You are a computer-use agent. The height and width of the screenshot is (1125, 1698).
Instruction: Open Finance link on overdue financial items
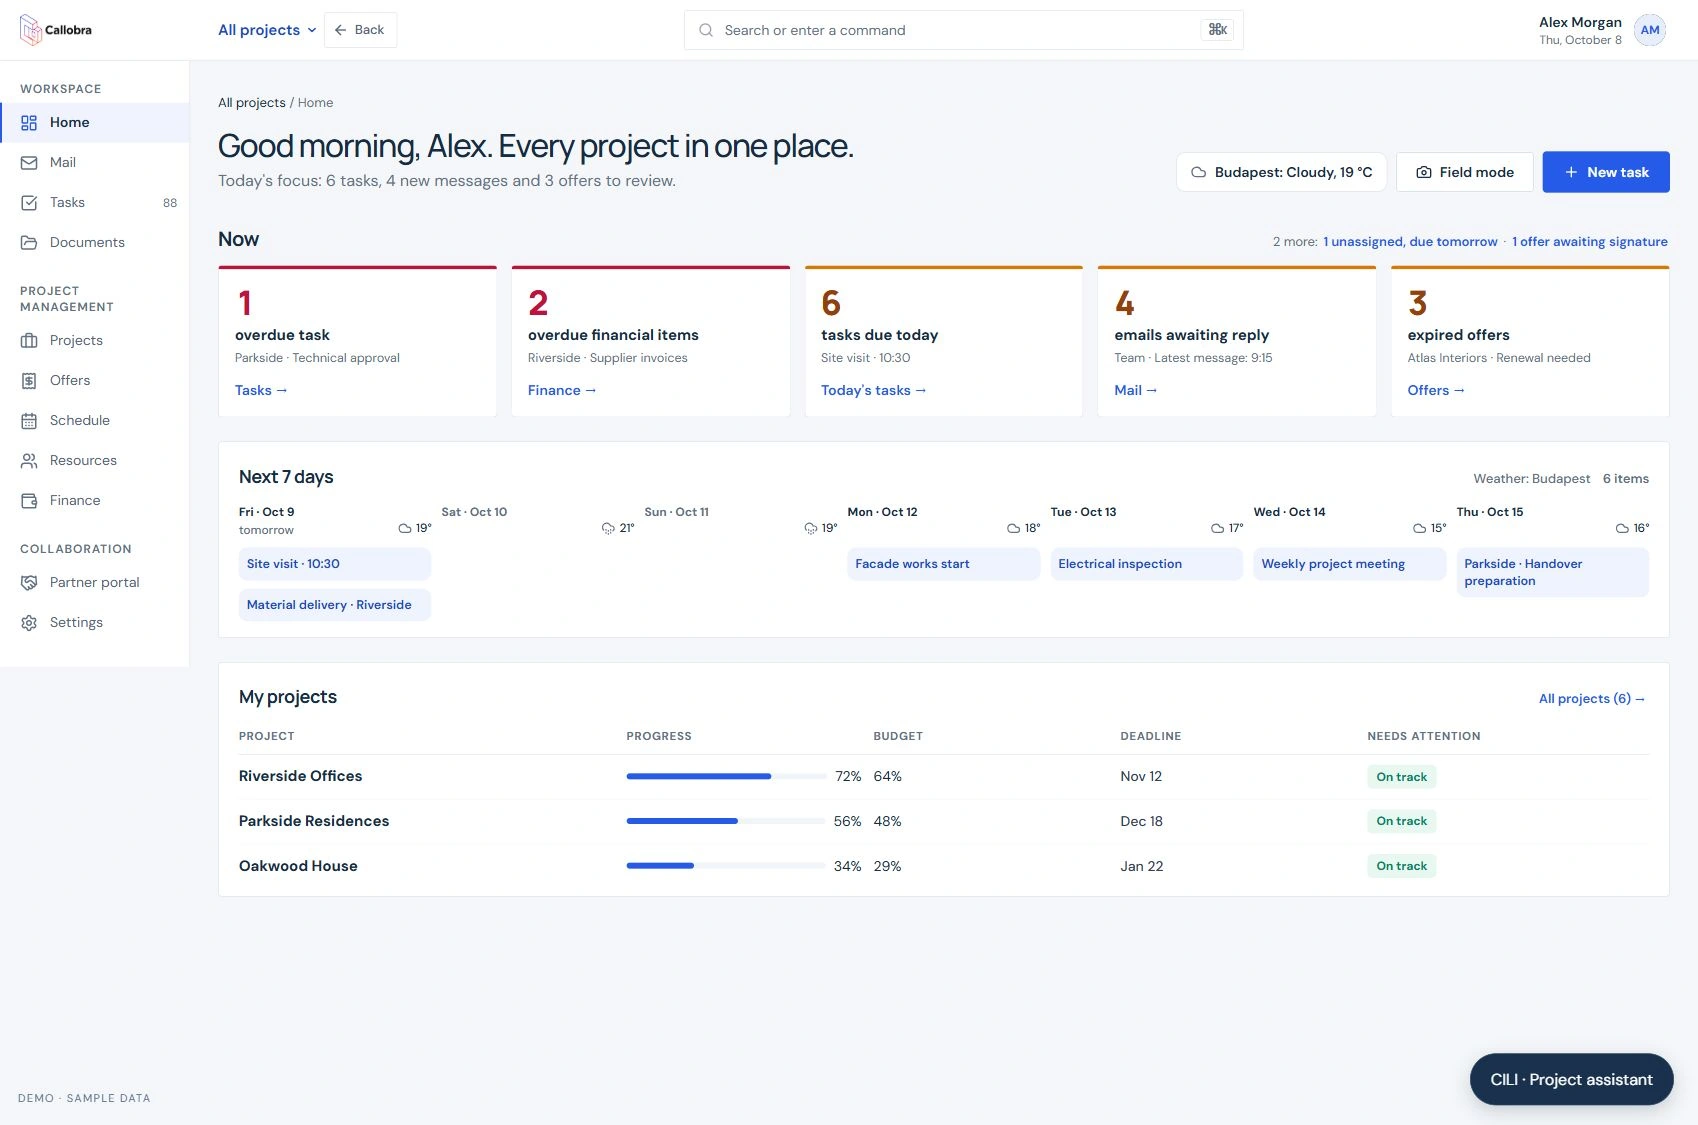point(562,391)
